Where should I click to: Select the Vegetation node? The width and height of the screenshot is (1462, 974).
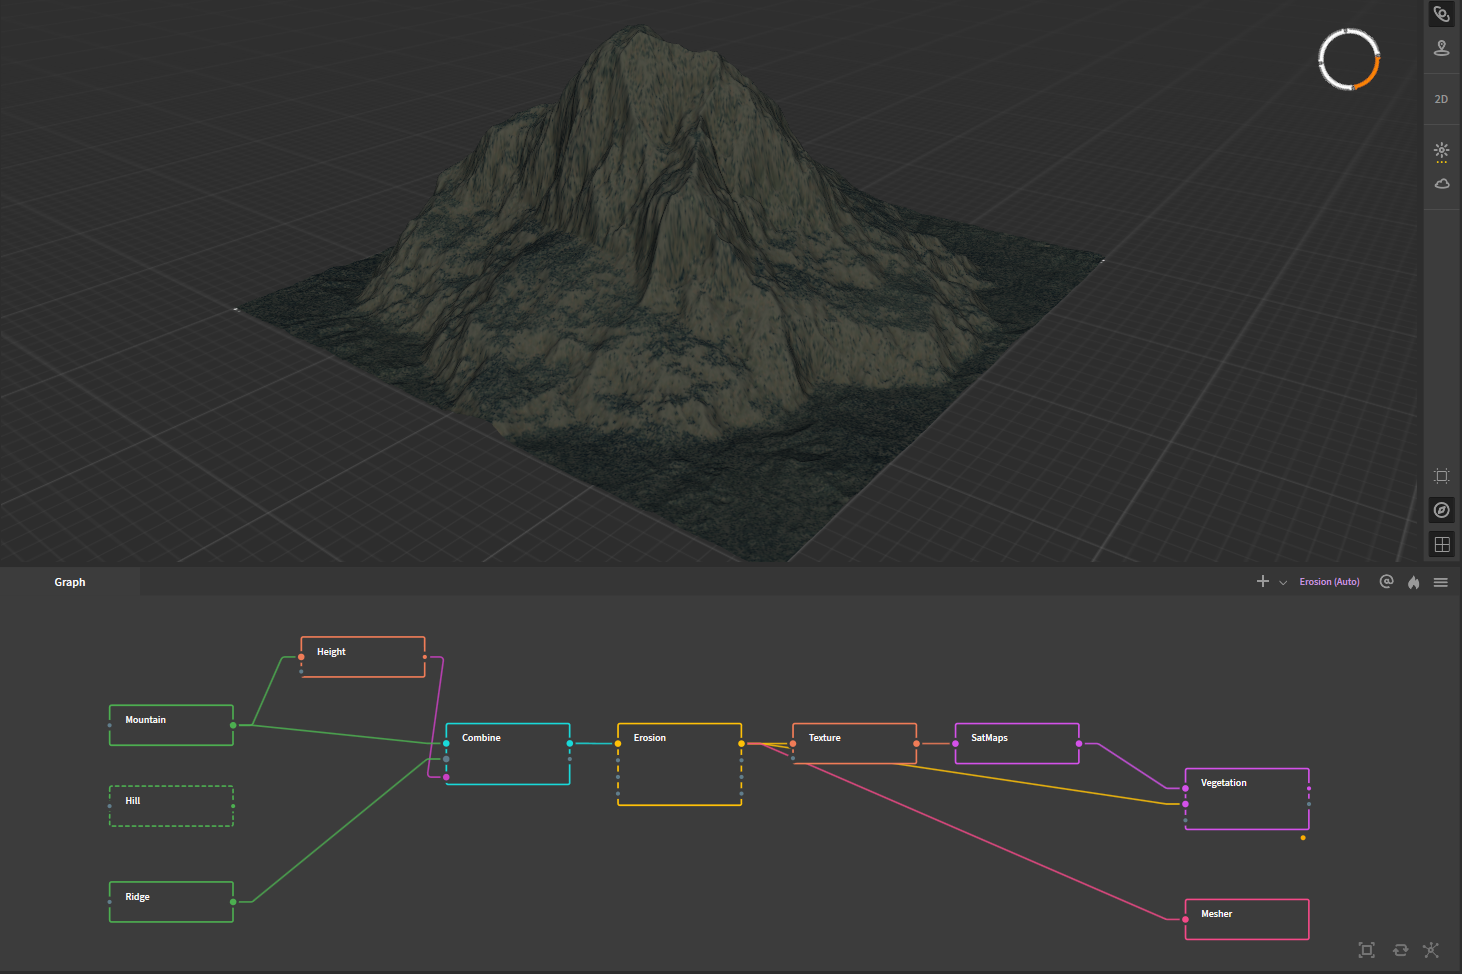1247,799
